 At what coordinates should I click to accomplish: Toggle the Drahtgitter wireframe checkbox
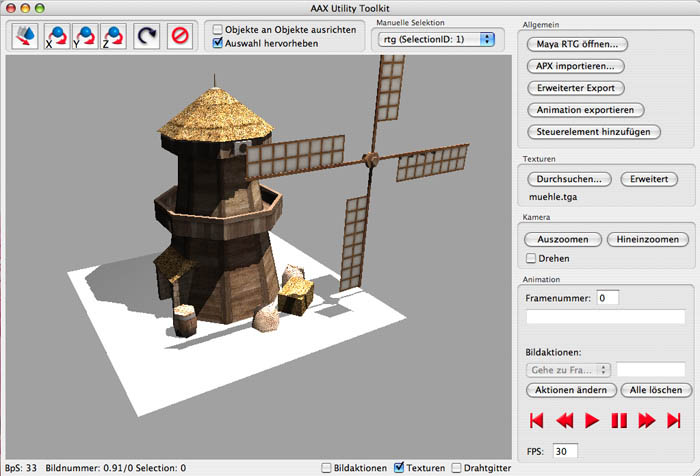point(457,467)
